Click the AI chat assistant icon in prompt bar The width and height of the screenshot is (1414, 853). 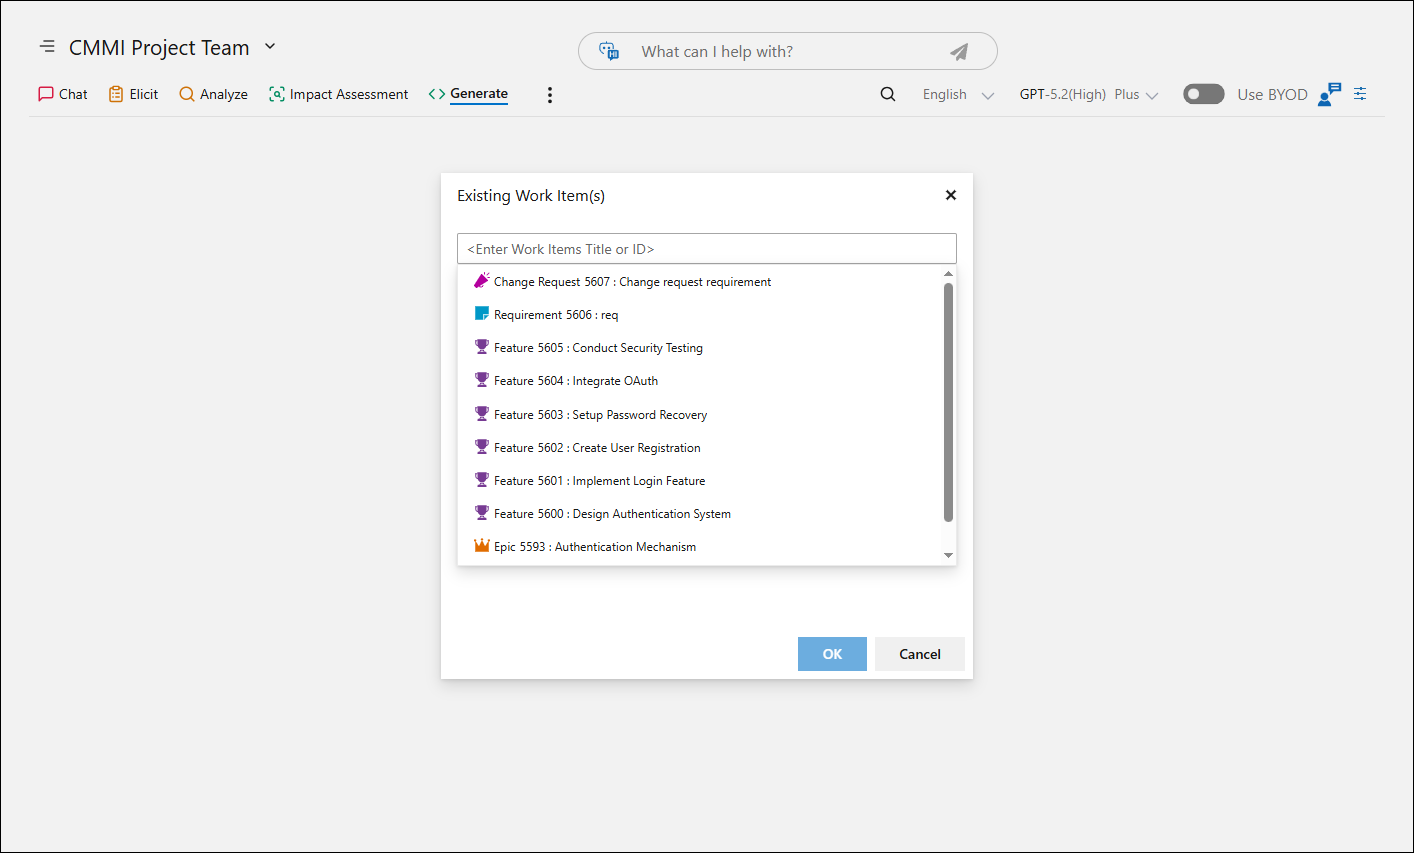coord(609,51)
